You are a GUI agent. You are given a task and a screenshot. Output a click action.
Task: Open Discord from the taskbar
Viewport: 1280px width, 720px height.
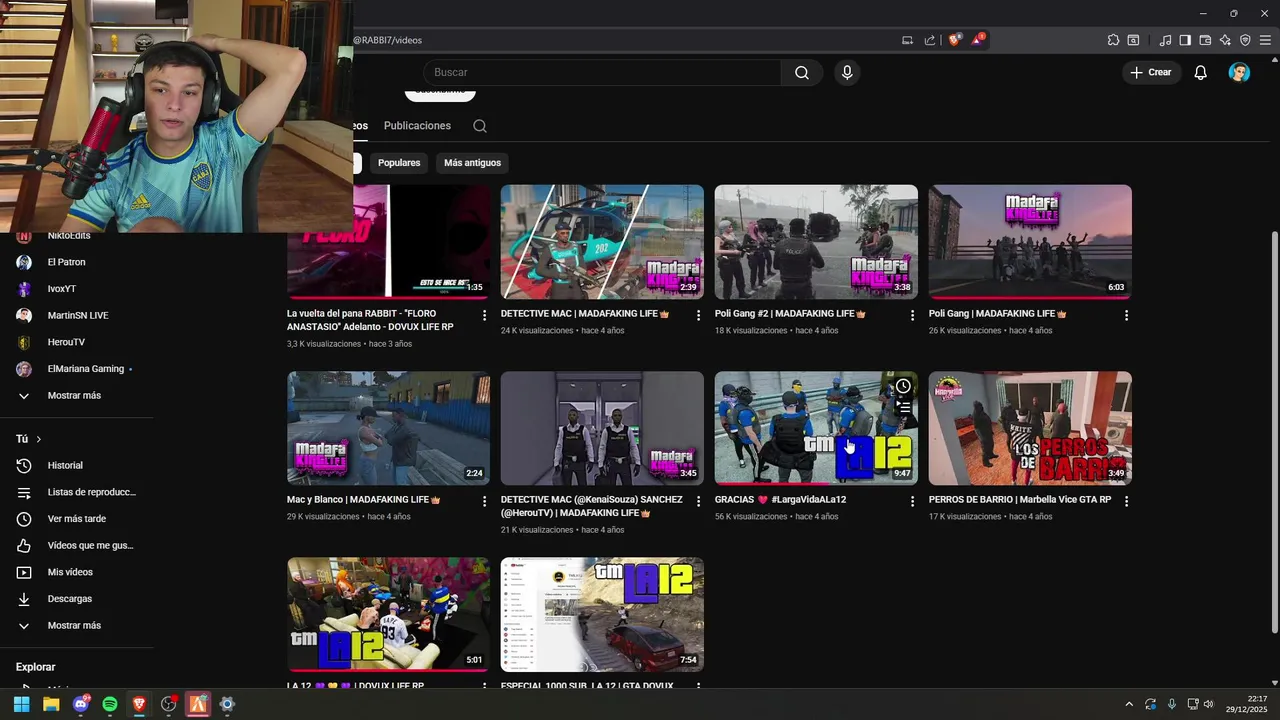(x=81, y=704)
